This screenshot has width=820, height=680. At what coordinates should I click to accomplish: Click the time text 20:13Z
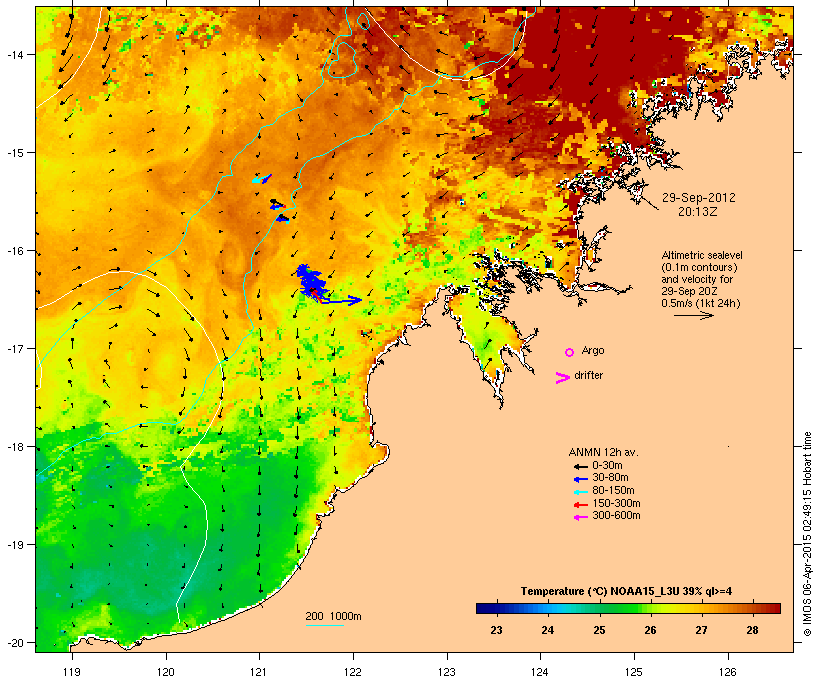click(x=698, y=211)
